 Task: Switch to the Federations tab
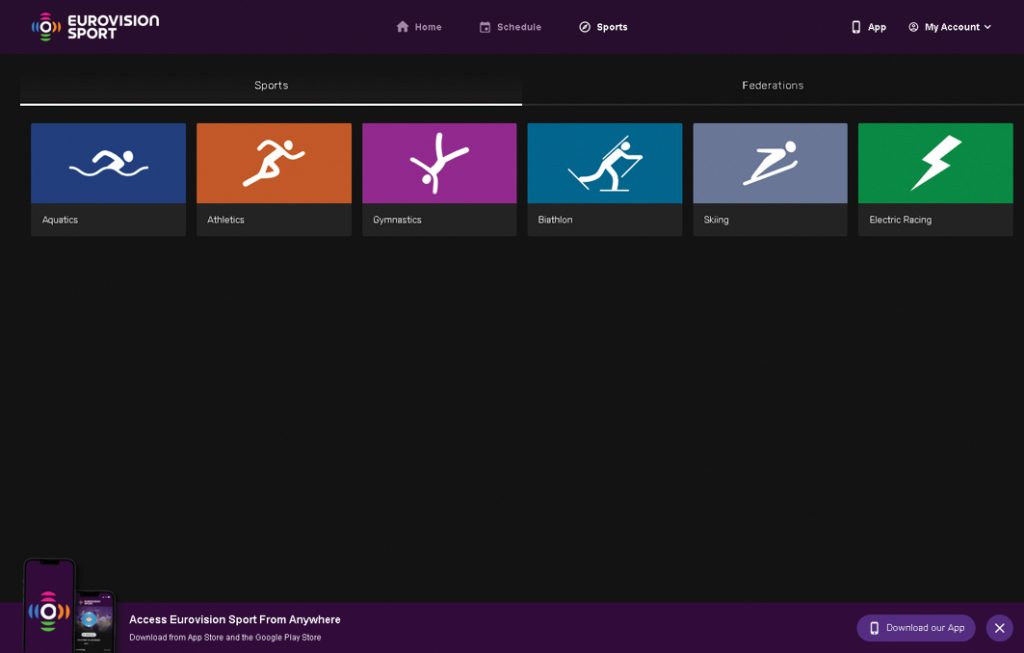772,86
